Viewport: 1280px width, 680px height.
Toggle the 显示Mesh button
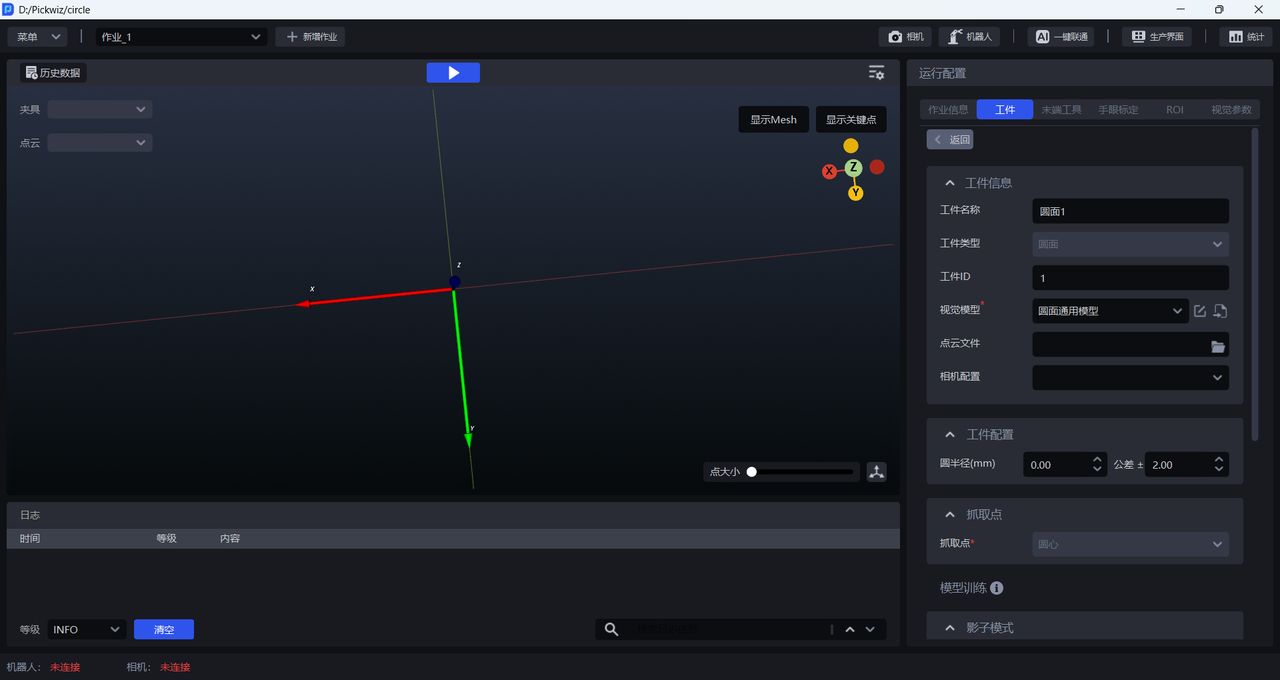(x=773, y=120)
